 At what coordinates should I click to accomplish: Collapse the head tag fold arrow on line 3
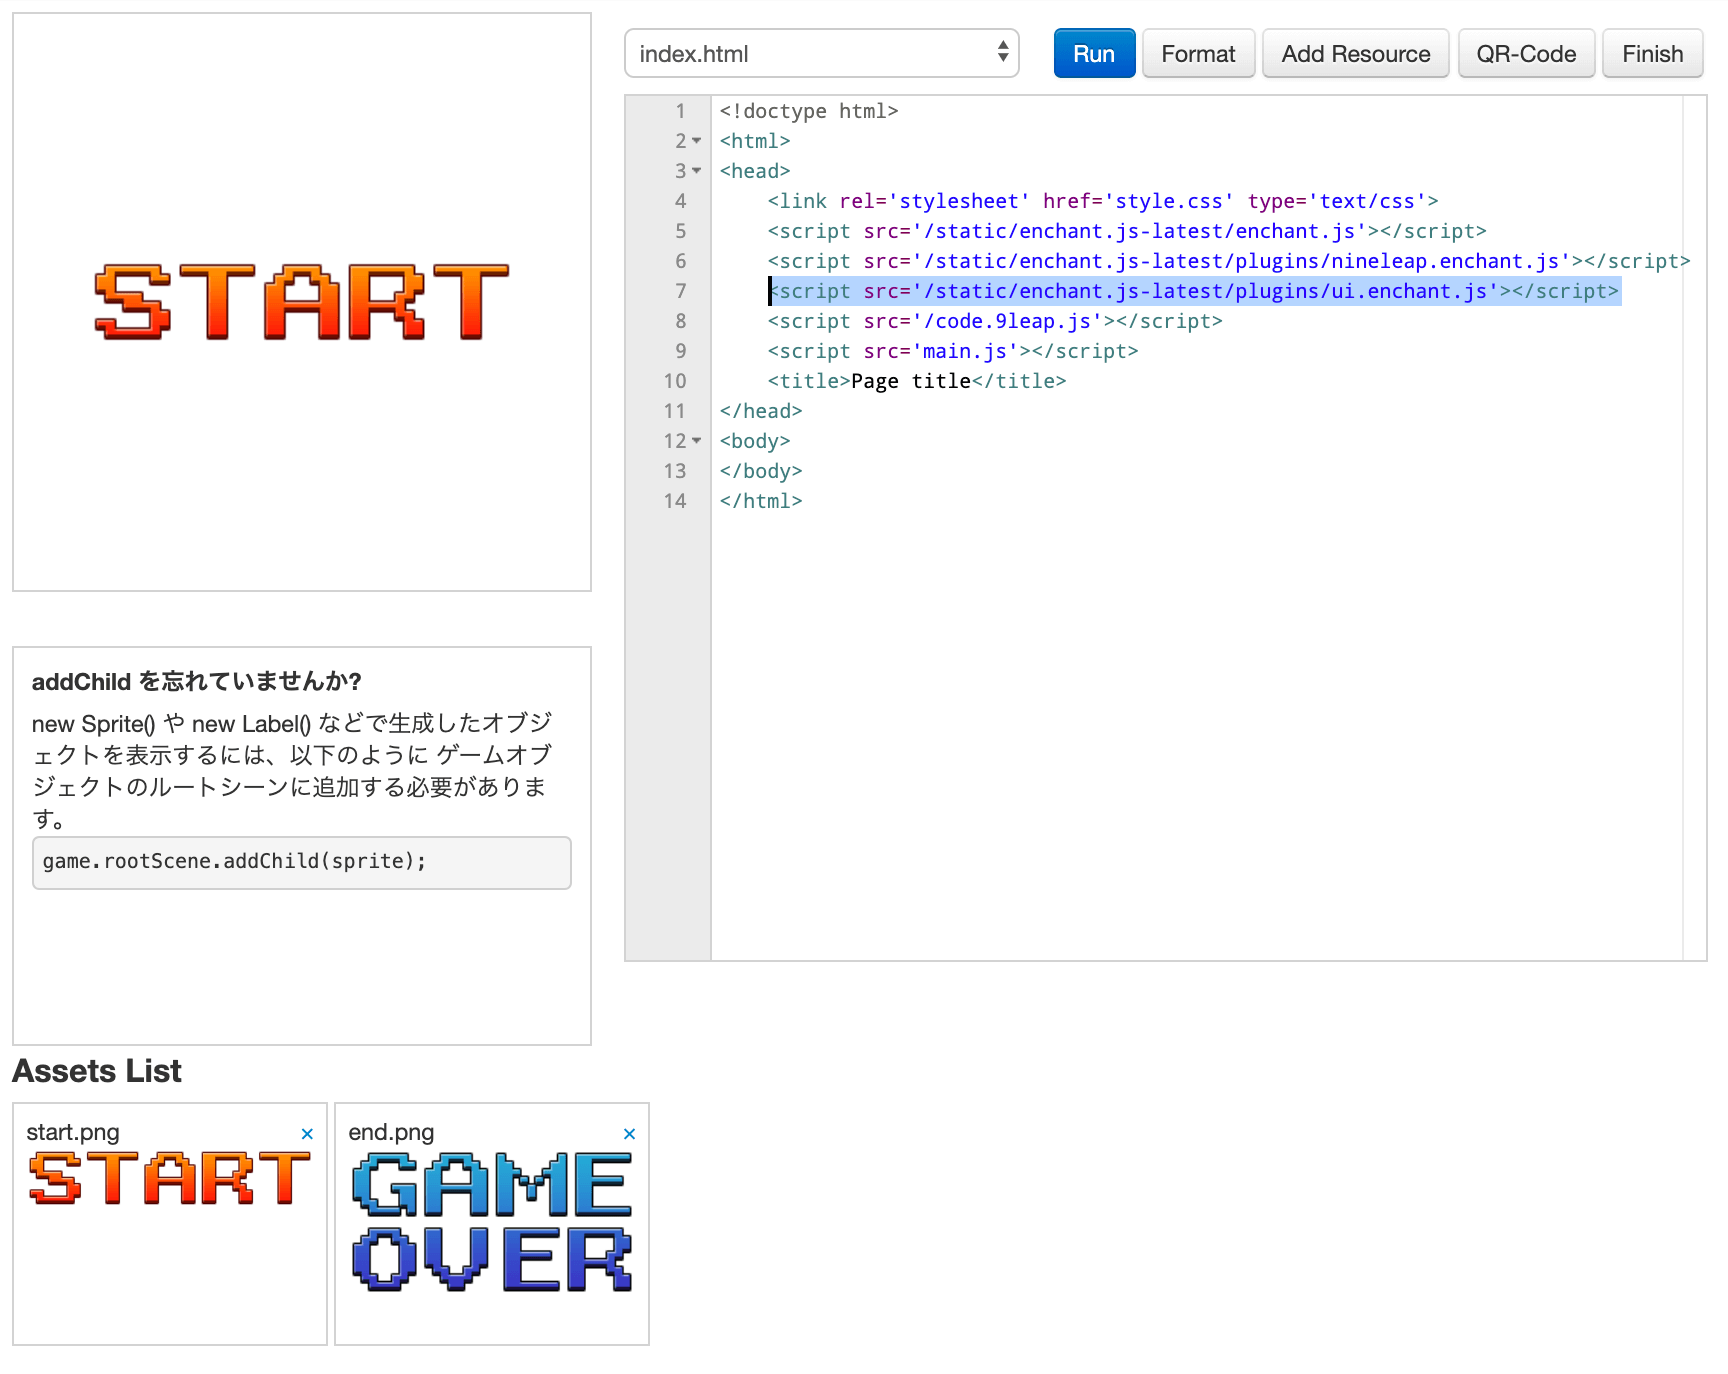697,171
